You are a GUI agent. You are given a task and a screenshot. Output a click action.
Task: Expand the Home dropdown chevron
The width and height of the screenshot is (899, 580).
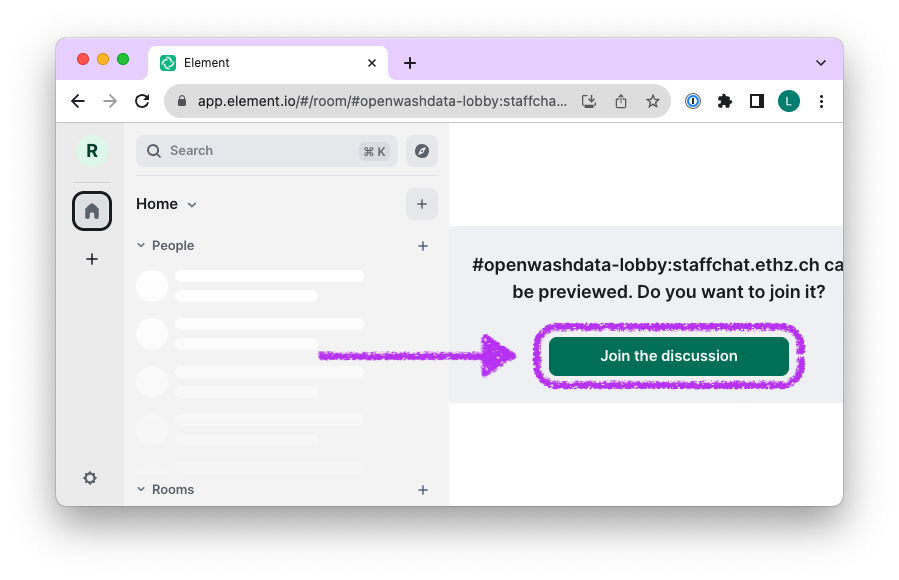click(x=192, y=205)
